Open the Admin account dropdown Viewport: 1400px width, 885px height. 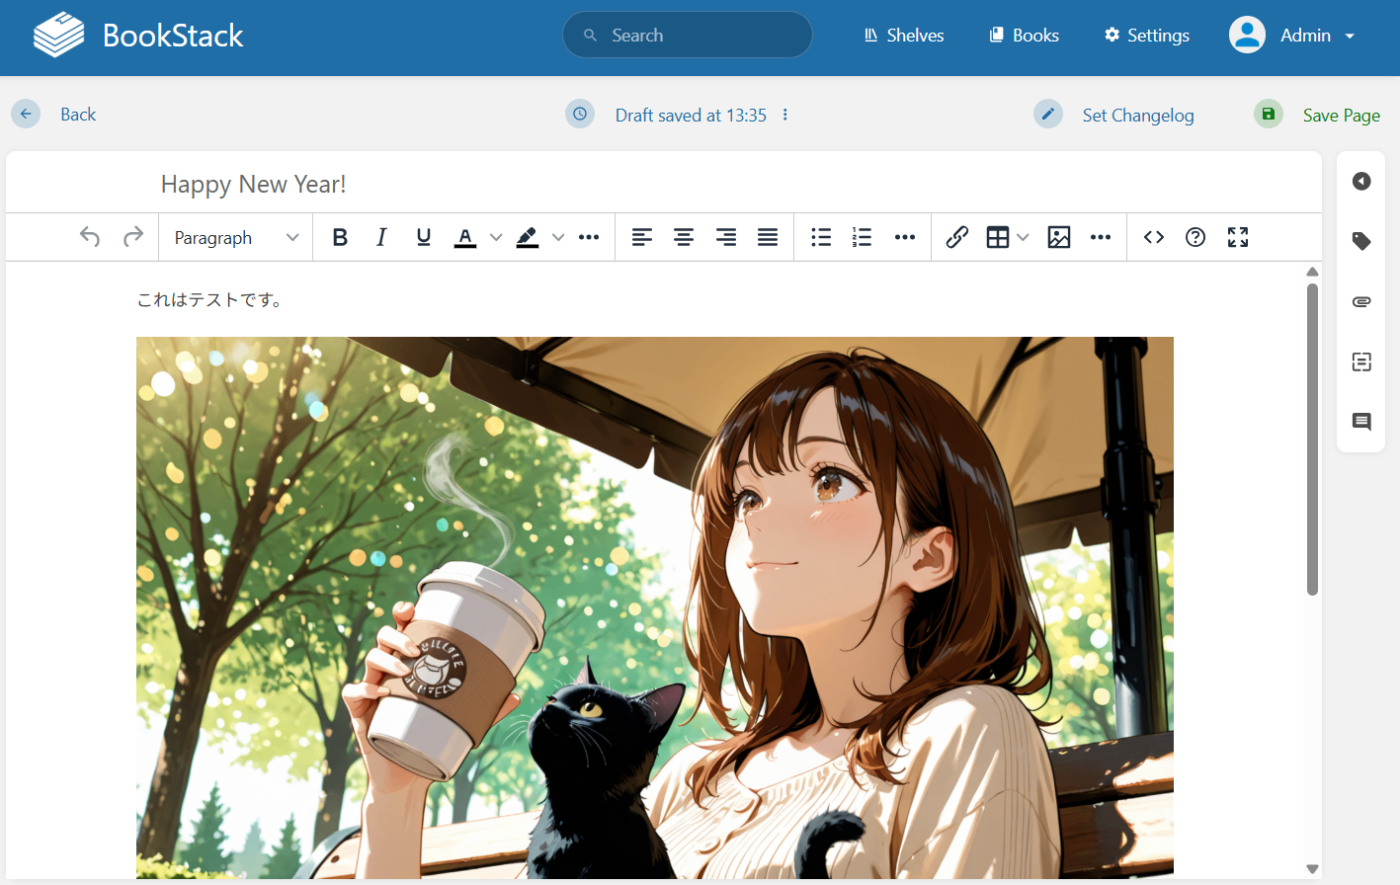(1293, 35)
